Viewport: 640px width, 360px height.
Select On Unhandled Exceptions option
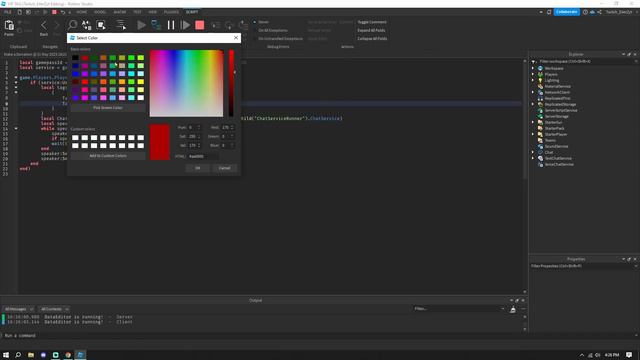pyautogui.click(x=278, y=38)
